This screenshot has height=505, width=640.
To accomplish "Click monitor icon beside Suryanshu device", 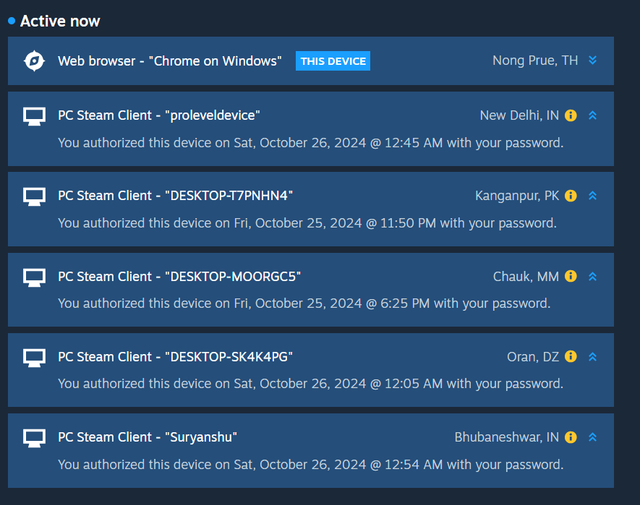I will [34, 437].
